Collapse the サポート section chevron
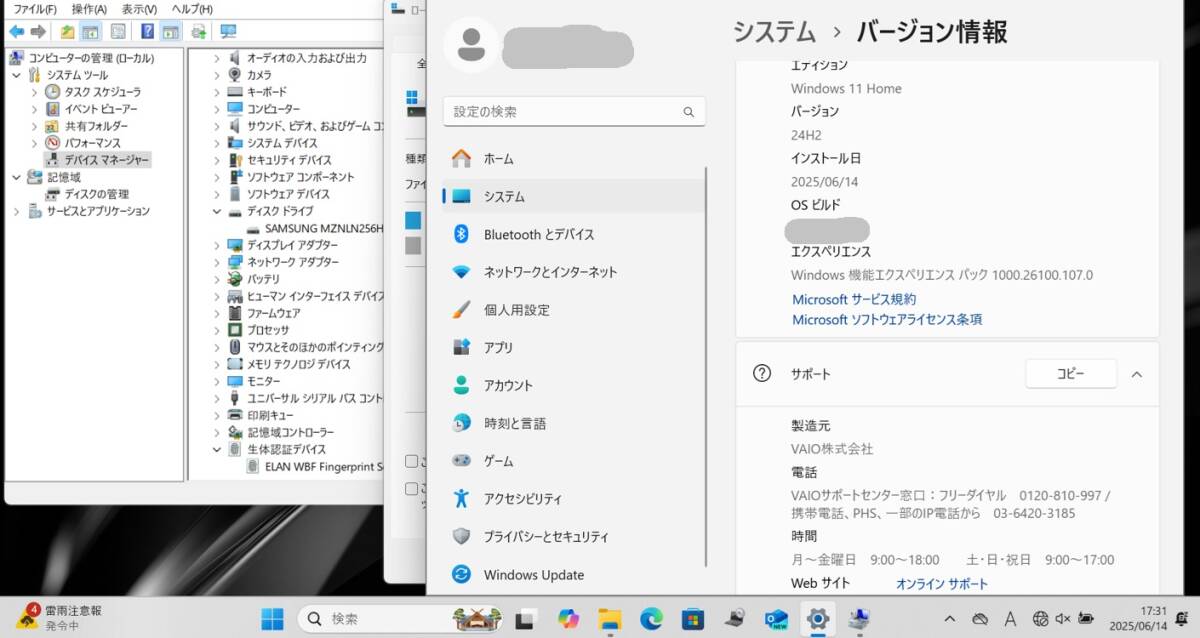 tap(1136, 374)
